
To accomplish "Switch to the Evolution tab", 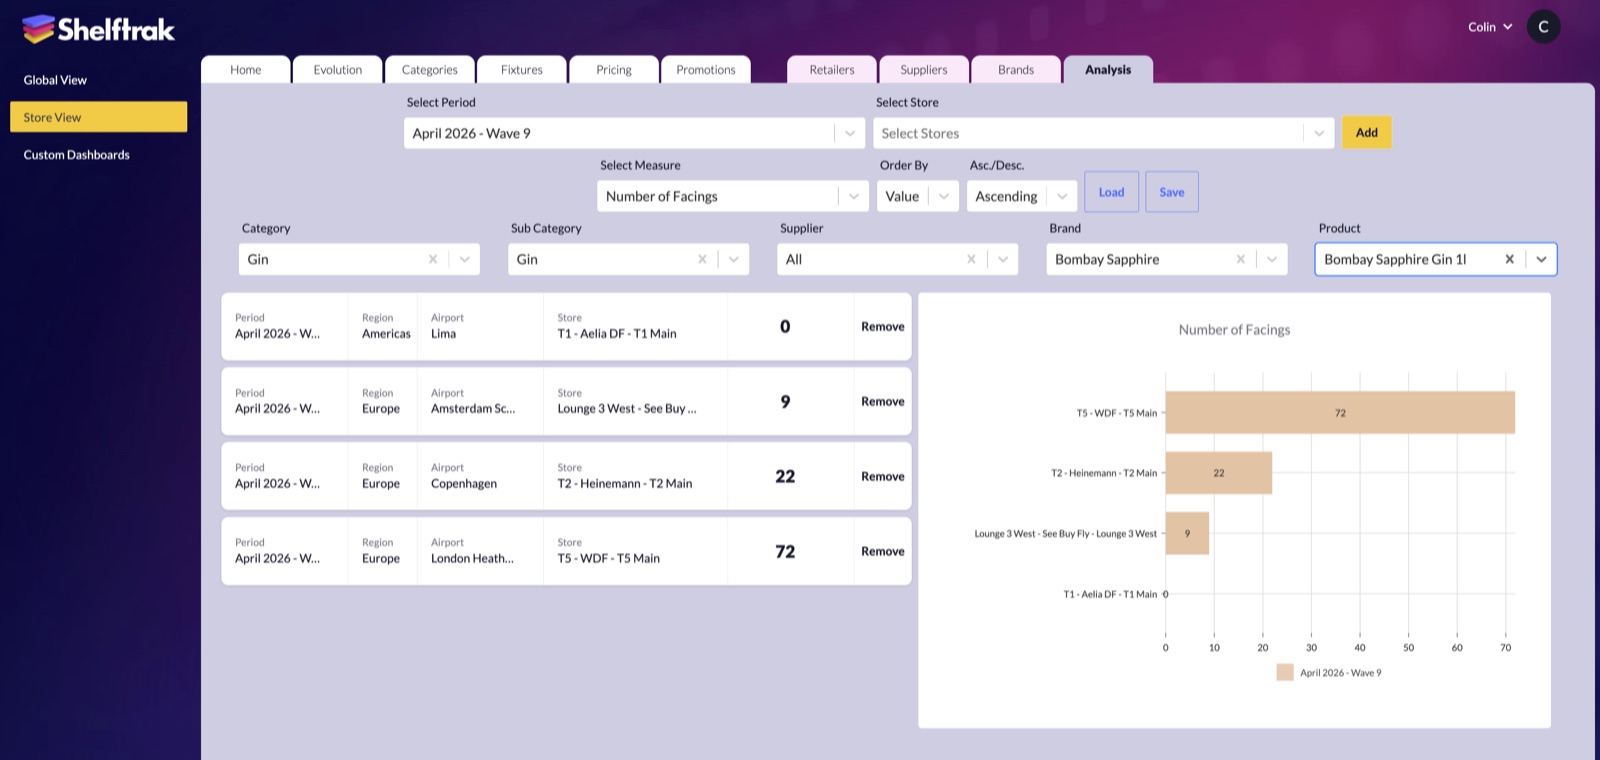I will [337, 69].
